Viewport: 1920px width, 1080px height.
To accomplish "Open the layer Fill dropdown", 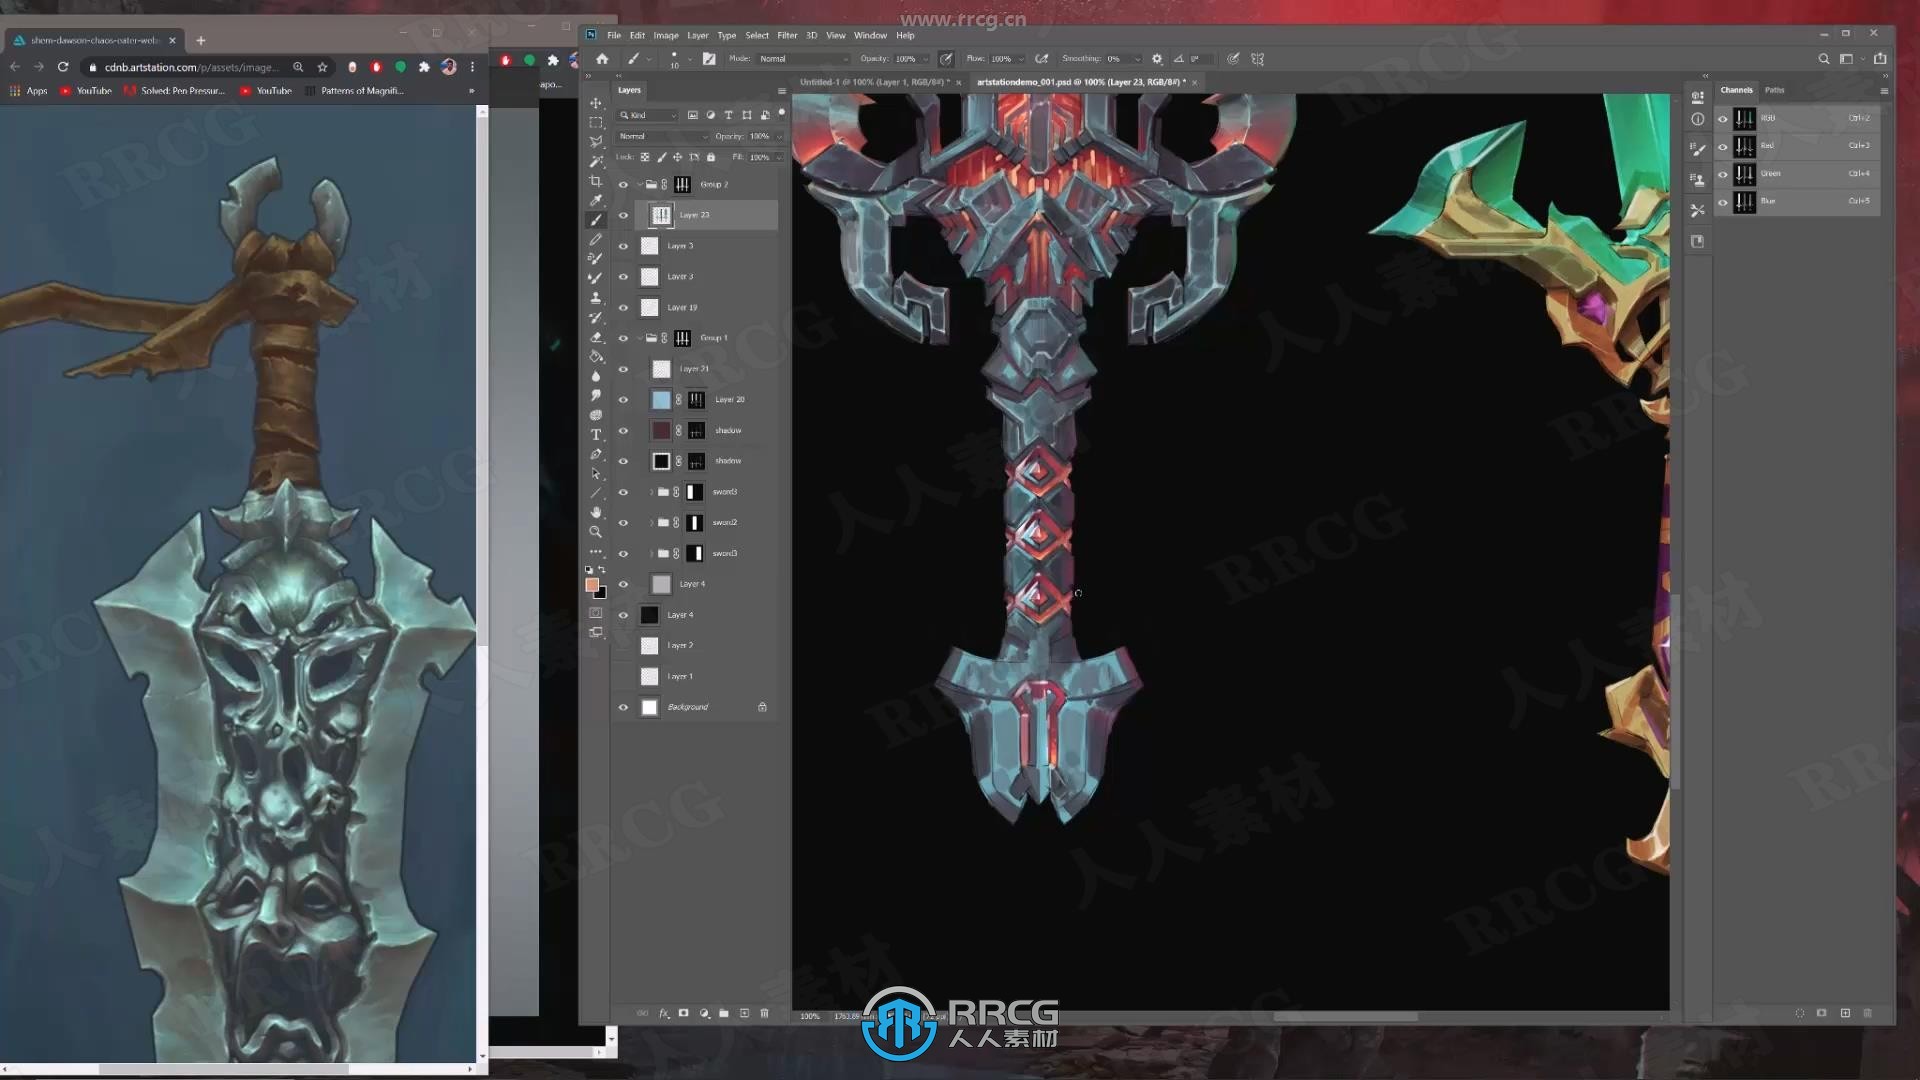I will click(x=779, y=157).
